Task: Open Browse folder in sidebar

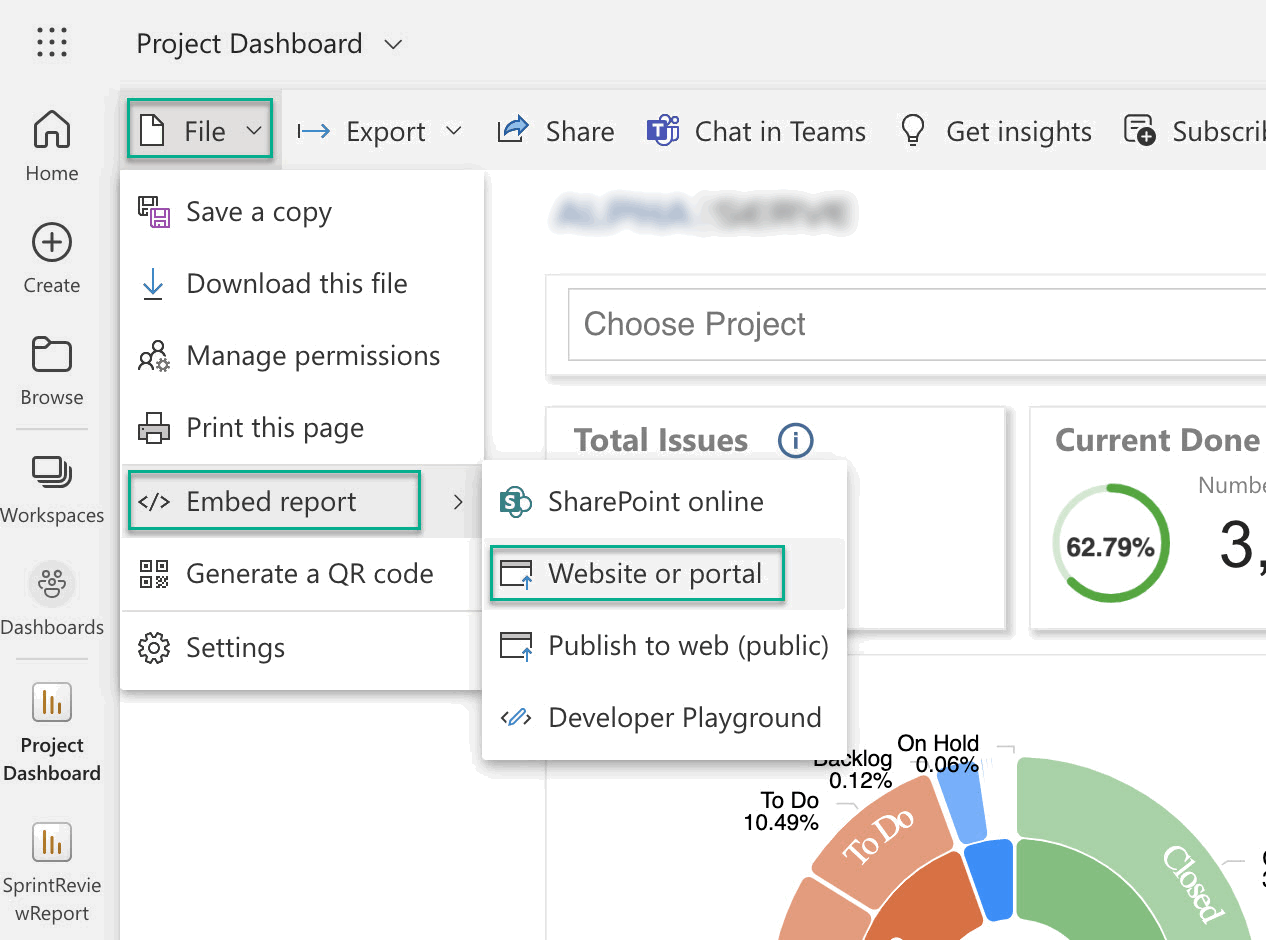Action: tap(52, 370)
